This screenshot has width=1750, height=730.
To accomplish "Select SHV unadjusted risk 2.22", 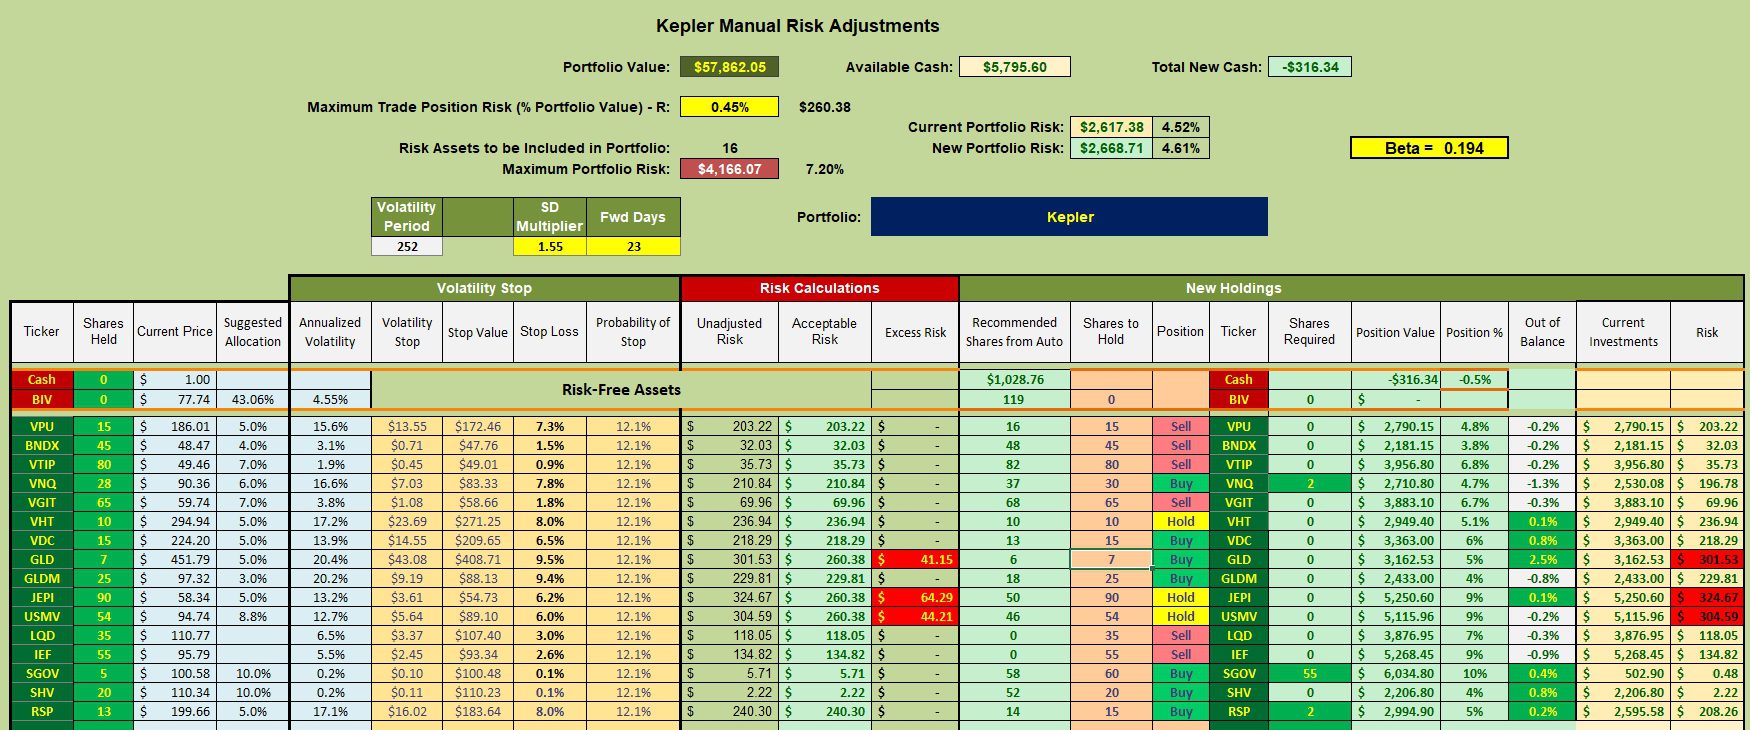I will pos(729,692).
